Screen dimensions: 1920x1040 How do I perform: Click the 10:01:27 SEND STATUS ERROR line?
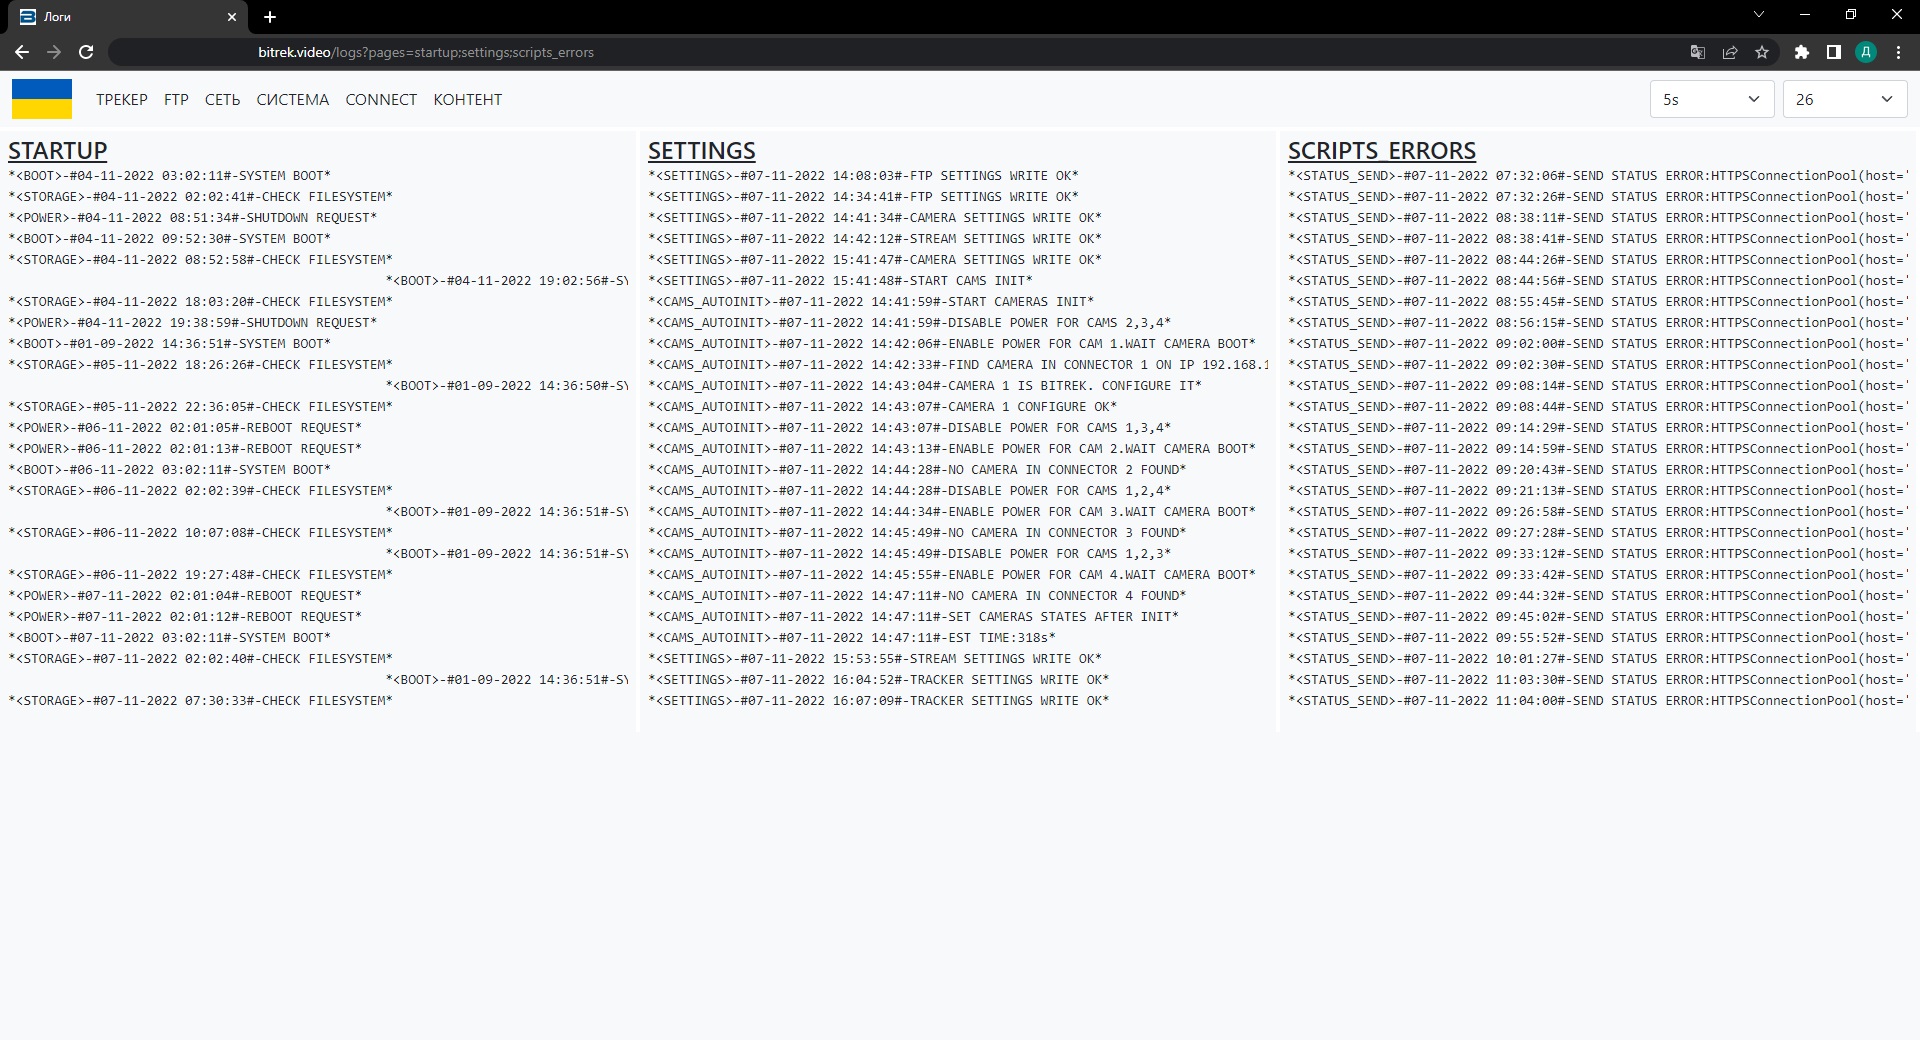(x=1598, y=659)
